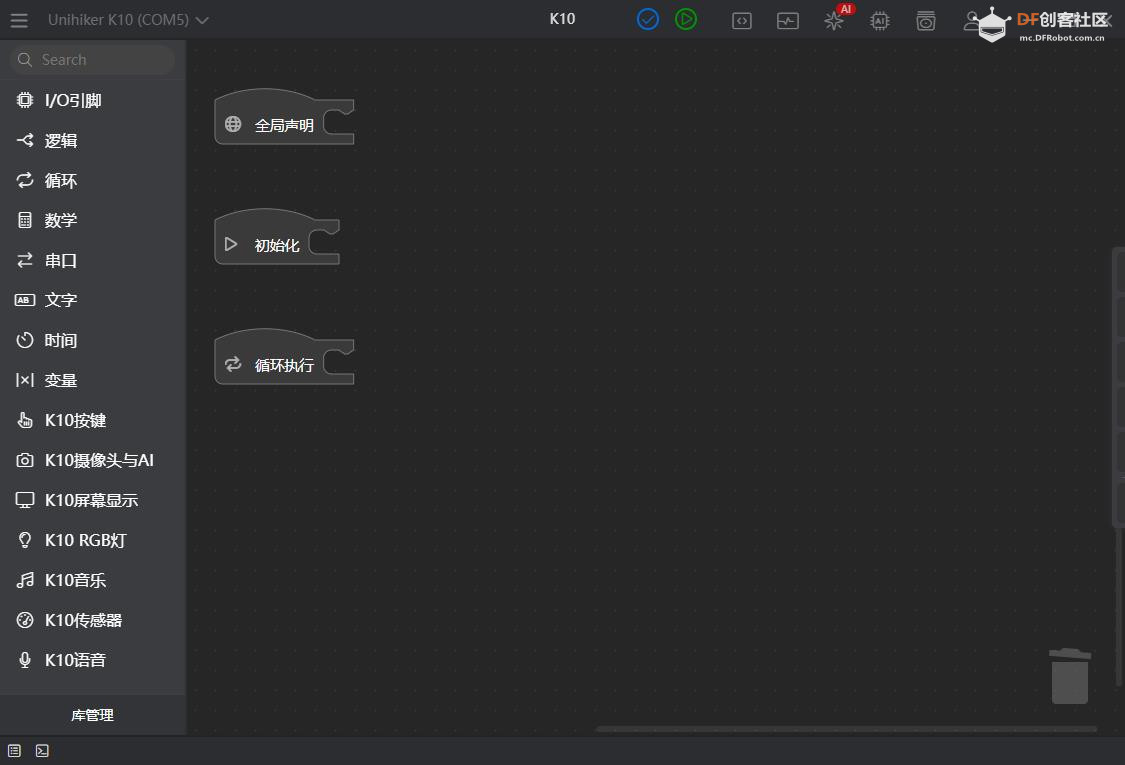Open the serial plotter waveform icon

[788, 21]
